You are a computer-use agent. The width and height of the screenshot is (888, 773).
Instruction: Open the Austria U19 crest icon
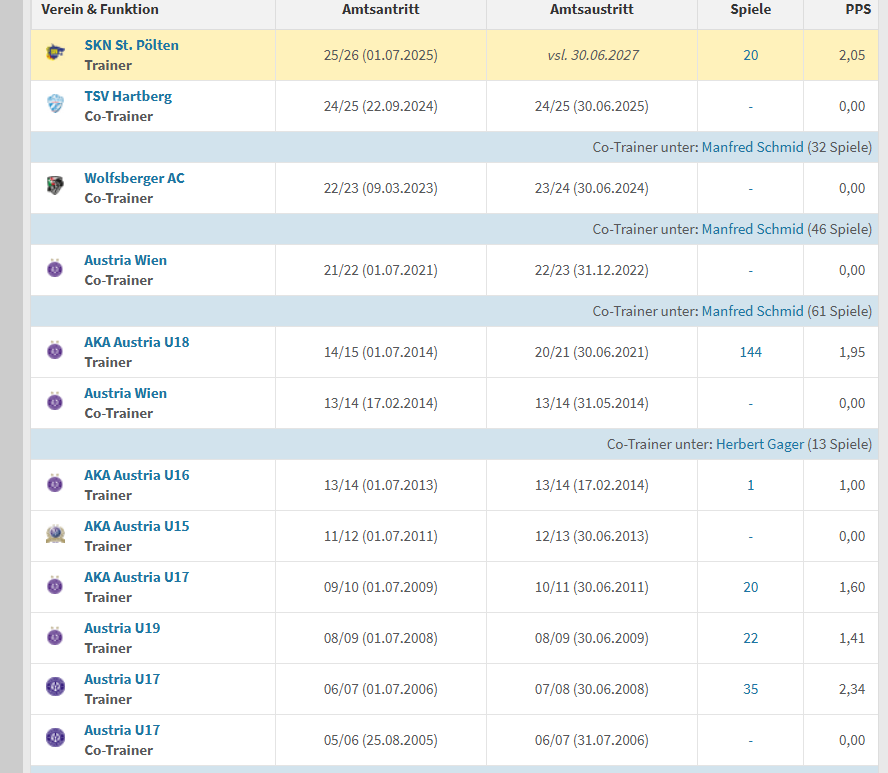click(x=55, y=637)
